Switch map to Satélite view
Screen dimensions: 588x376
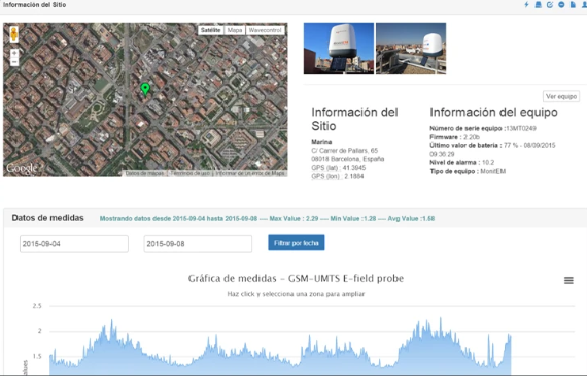pyautogui.click(x=210, y=30)
